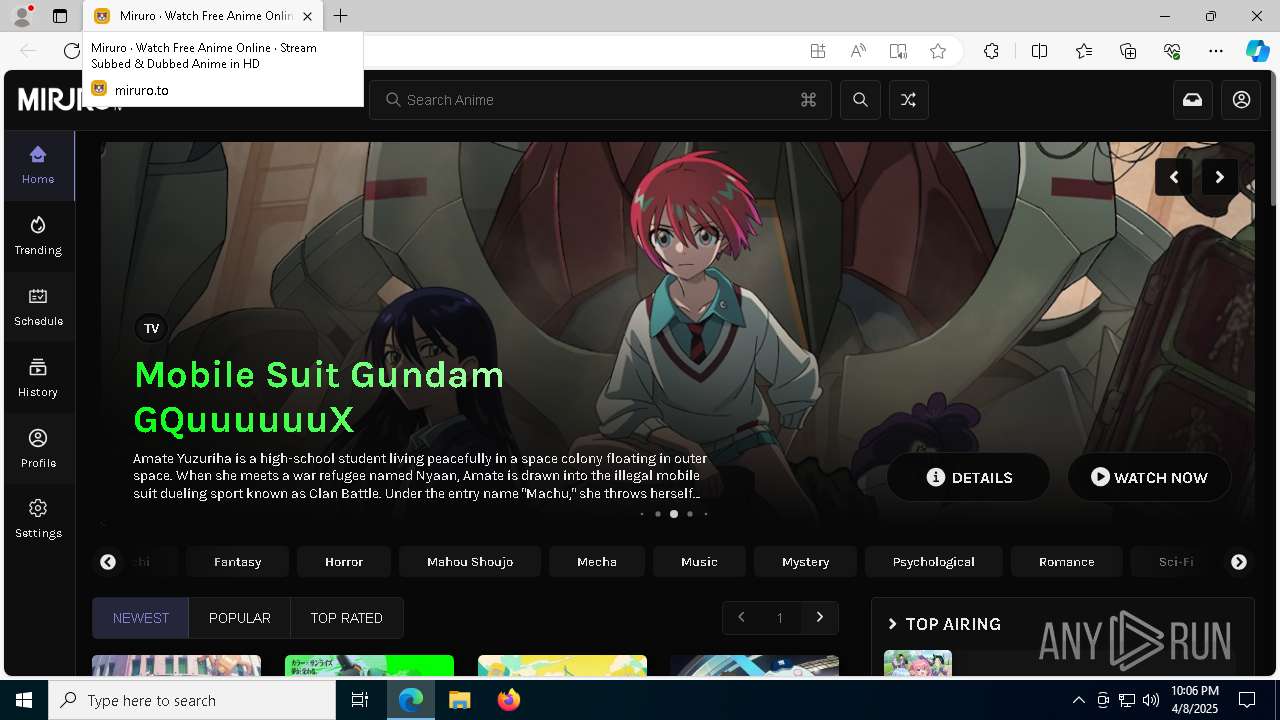Select the Mystery genre
The image size is (1280, 720).
pyautogui.click(x=806, y=562)
